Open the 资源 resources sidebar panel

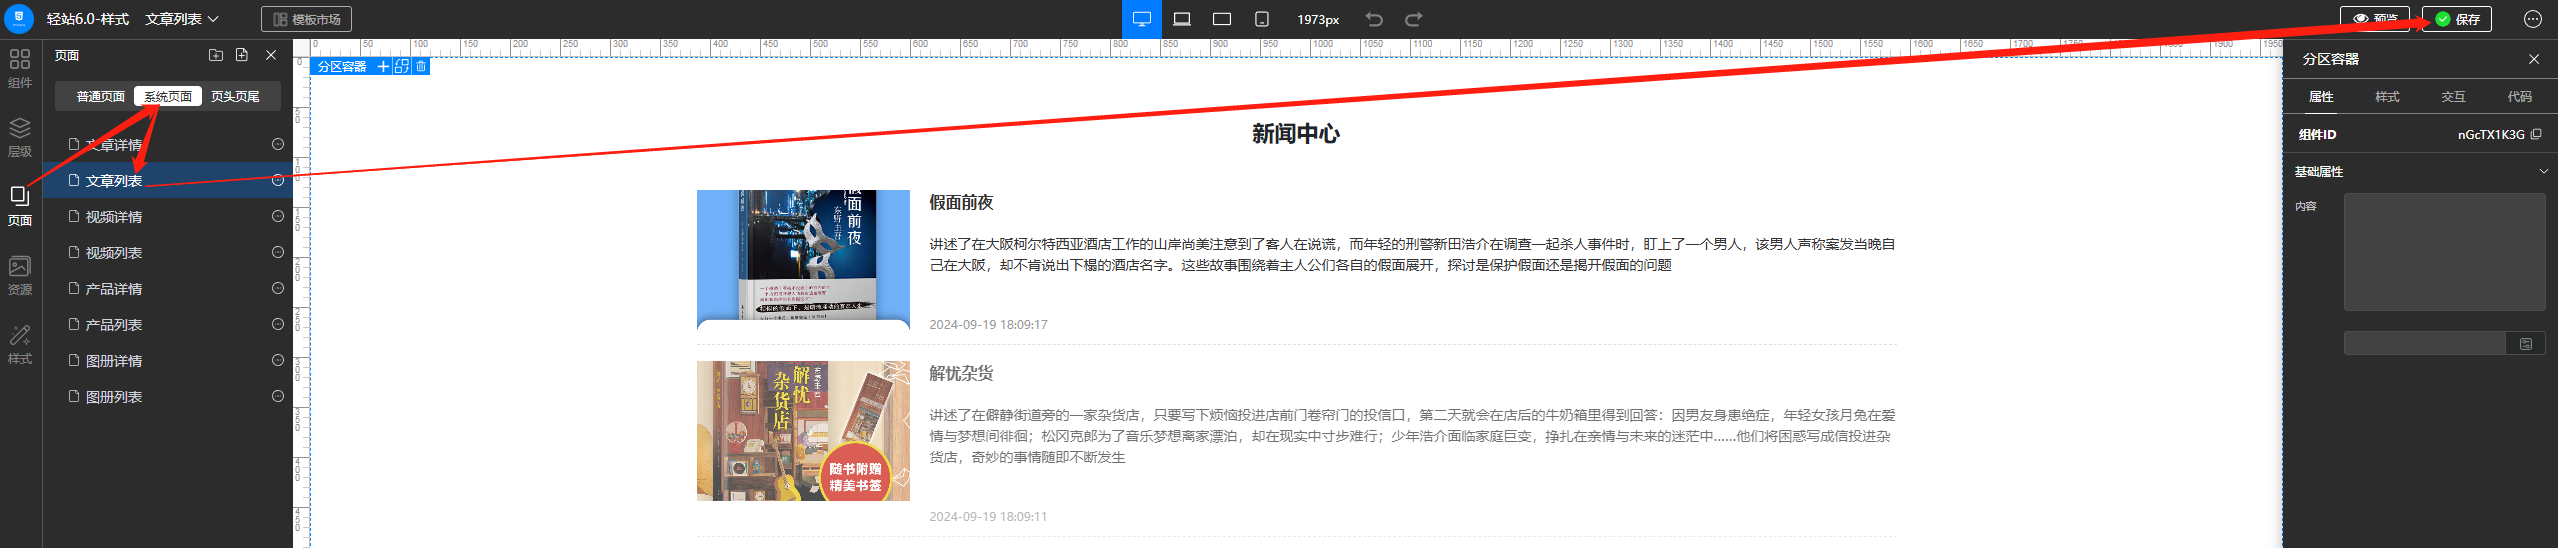20,275
